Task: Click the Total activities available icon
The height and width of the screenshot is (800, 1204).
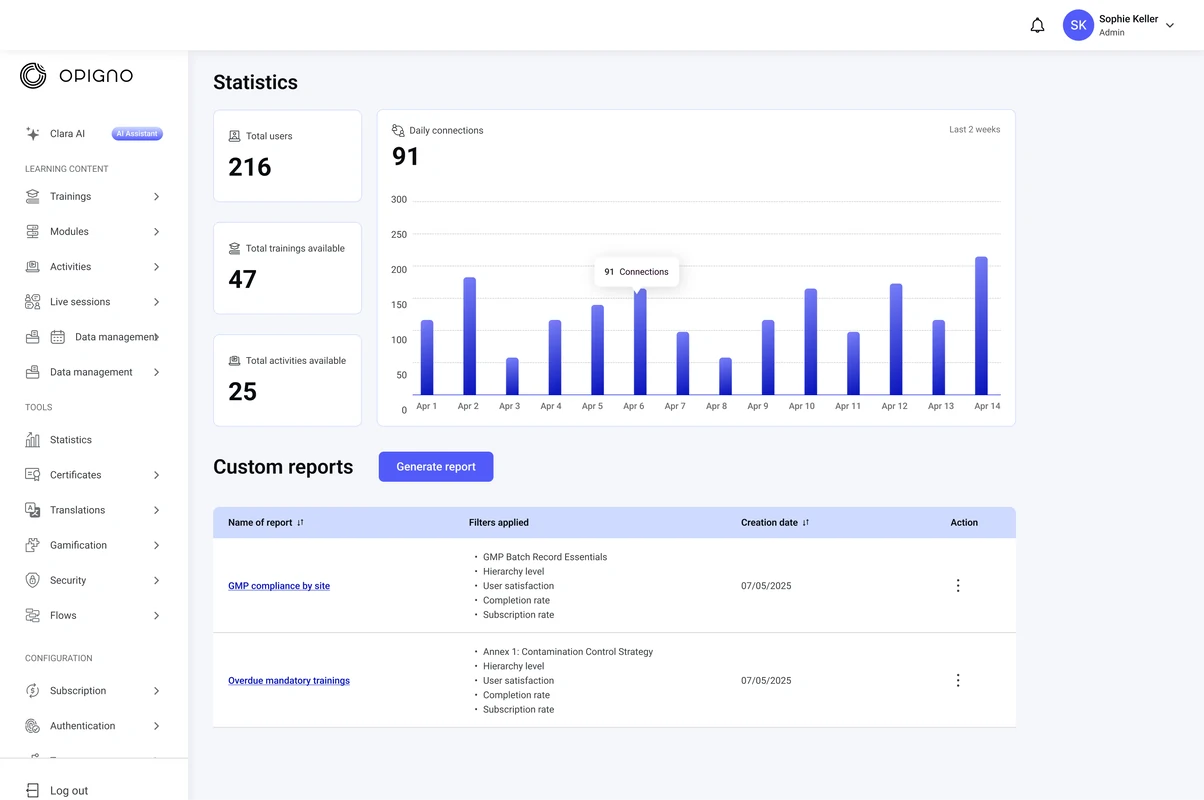Action: click(235, 360)
